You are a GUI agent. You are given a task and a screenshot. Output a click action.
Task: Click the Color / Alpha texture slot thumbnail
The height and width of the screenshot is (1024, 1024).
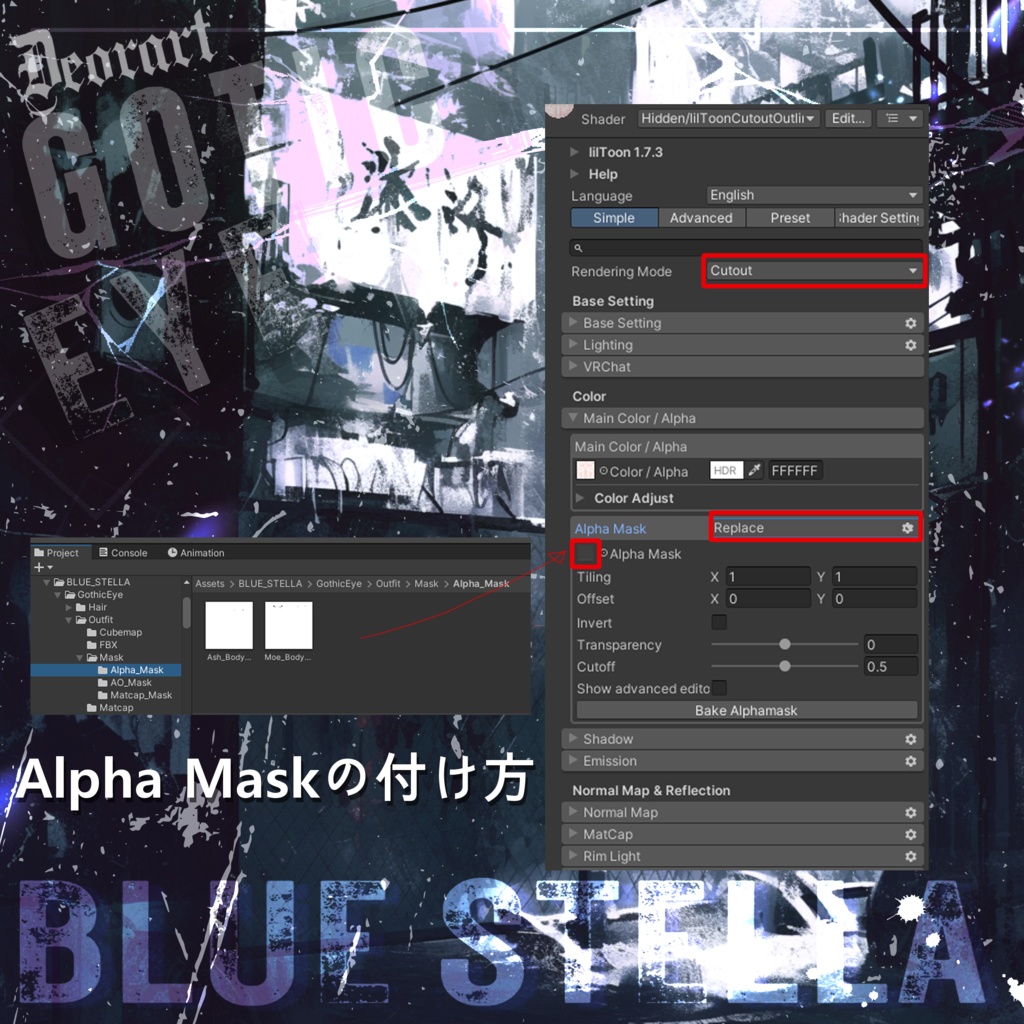click(x=585, y=470)
